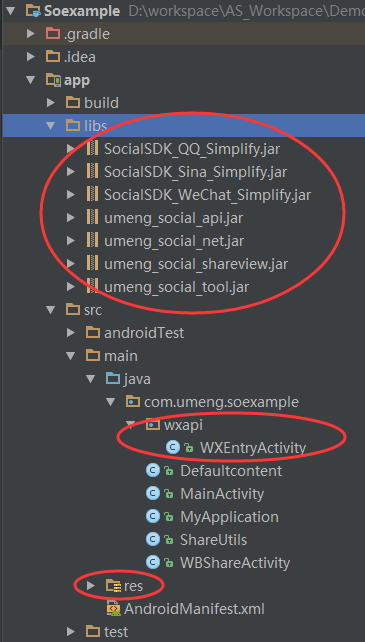This screenshot has height=642, width=365.
Task: Click the res resources folder icon
Action: [x=113, y=586]
